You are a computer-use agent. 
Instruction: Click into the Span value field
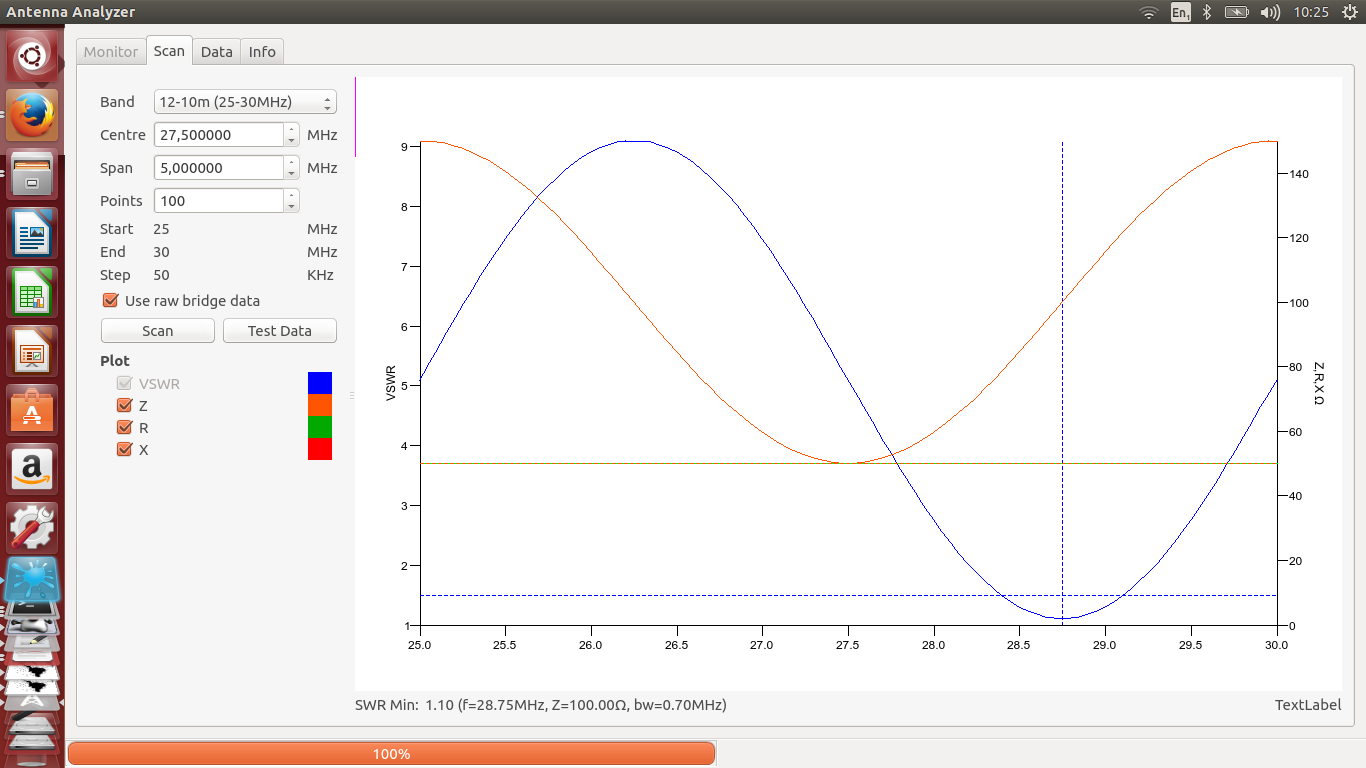pos(219,168)
